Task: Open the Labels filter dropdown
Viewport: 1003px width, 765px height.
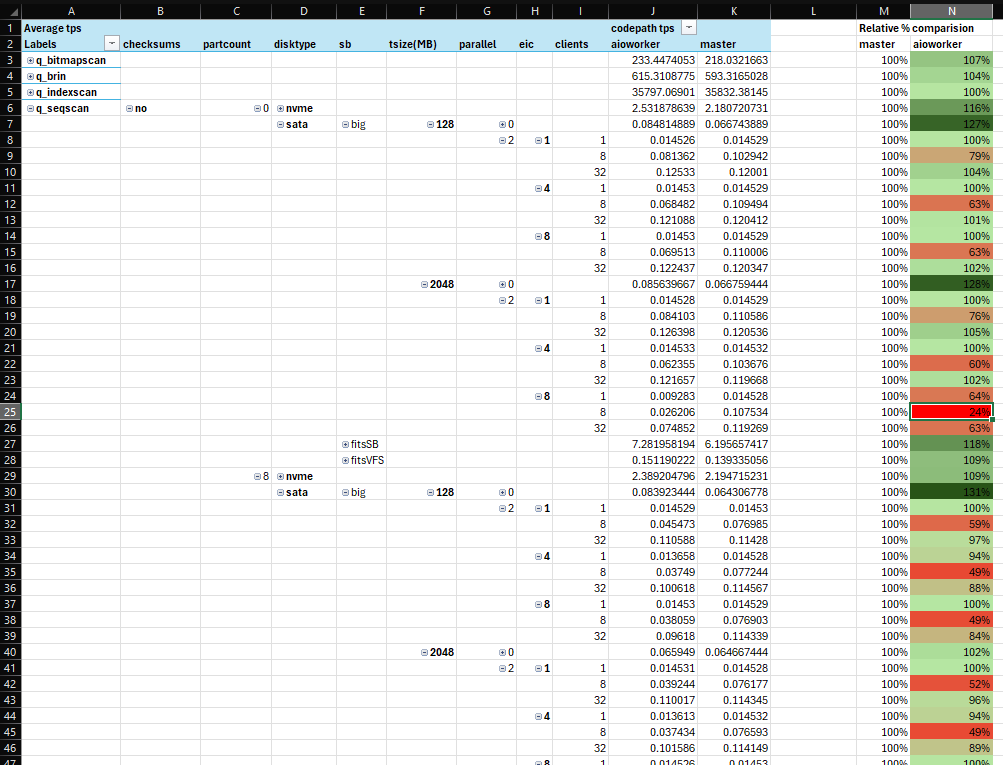Action: coord(111,44)
